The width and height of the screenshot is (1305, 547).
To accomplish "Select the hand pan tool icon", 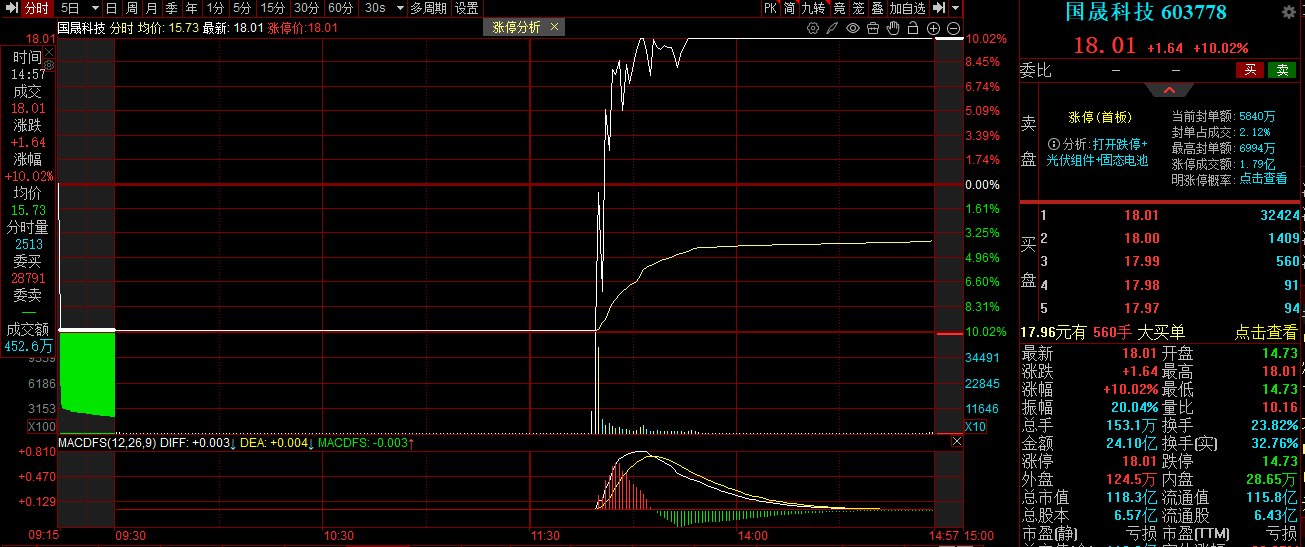I will click(893, 28).
